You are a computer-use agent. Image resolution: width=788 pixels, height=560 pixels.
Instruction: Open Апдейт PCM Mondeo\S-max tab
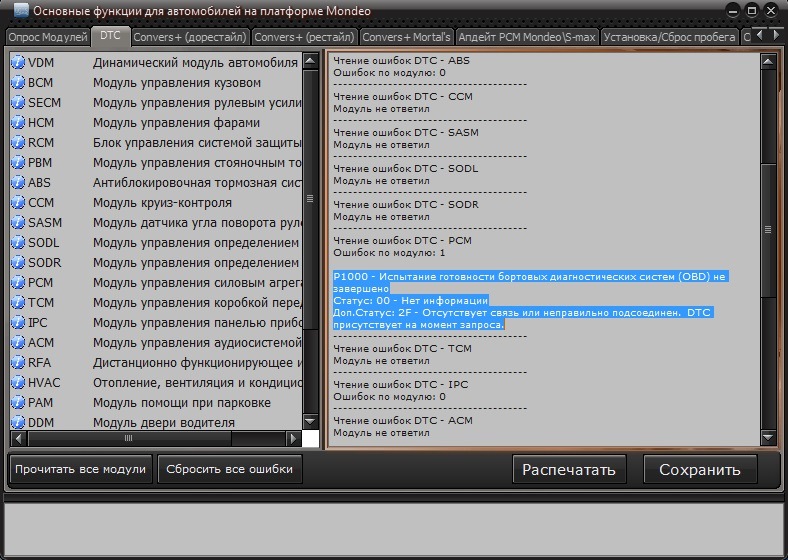coord(527,37)
